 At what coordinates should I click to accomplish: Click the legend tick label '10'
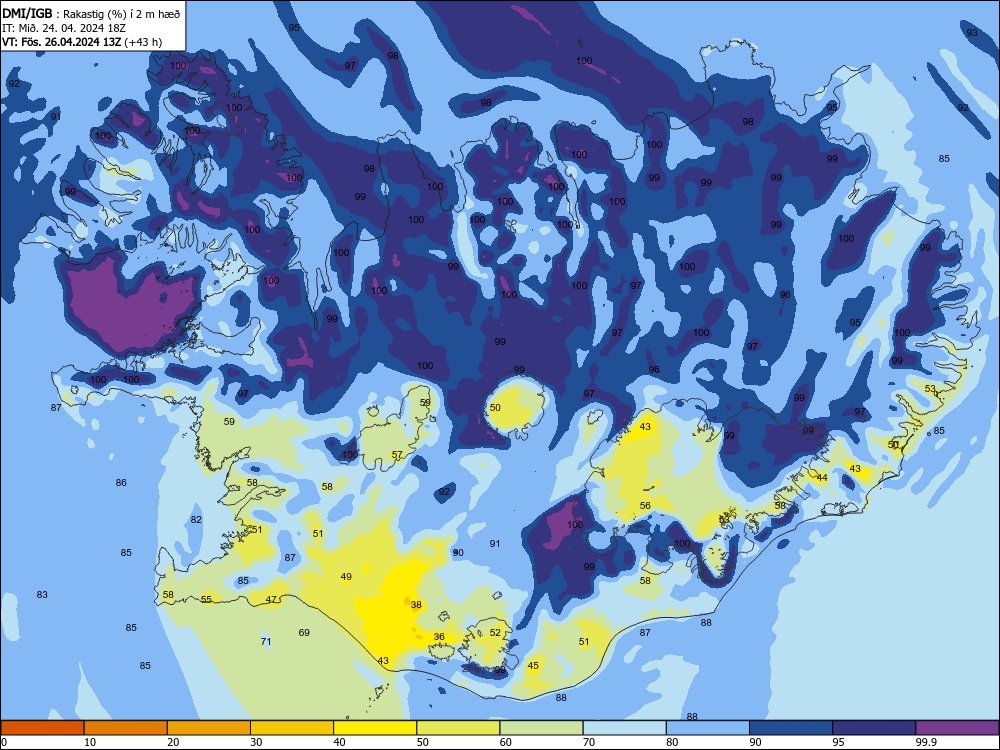pyautogui.click(x=90, y=742)
